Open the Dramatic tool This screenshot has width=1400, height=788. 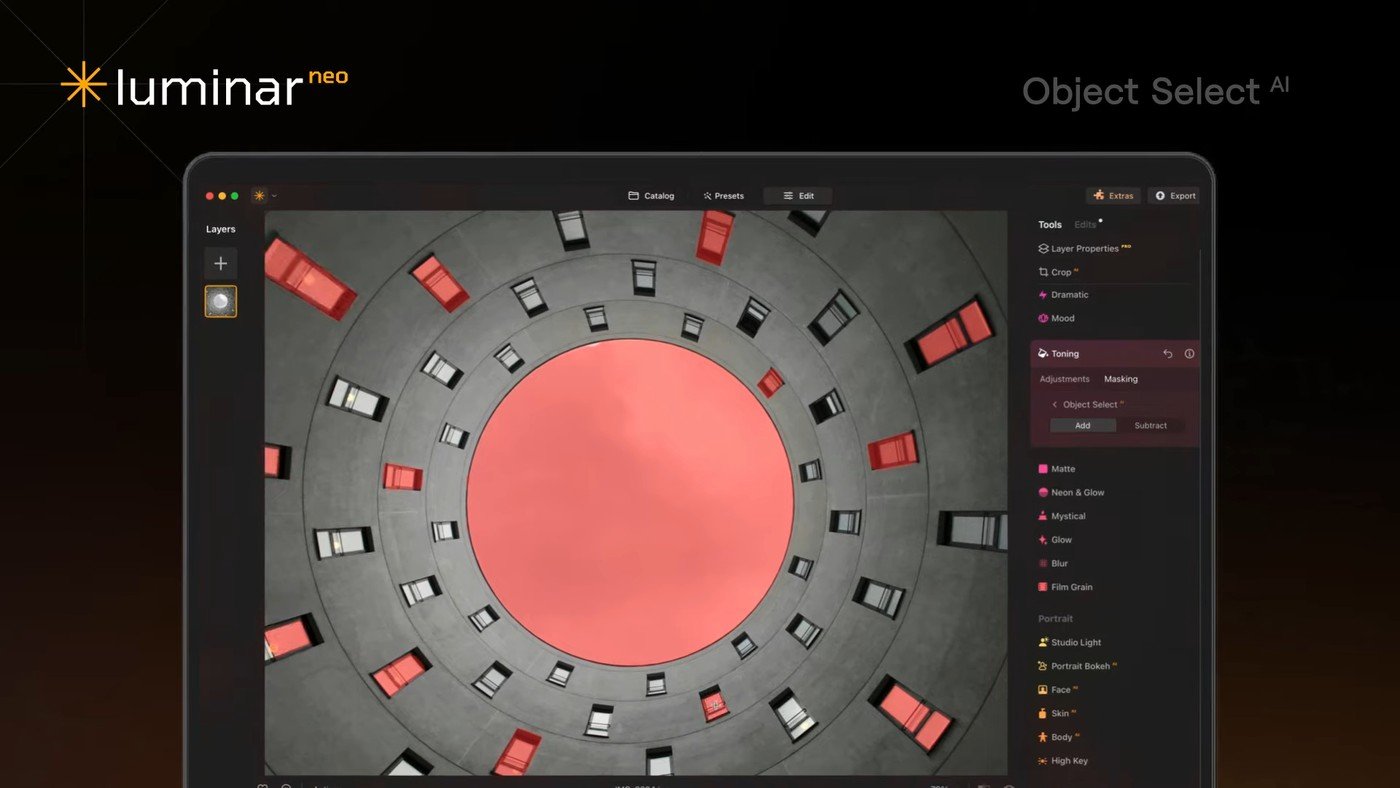click(1064, 295)
